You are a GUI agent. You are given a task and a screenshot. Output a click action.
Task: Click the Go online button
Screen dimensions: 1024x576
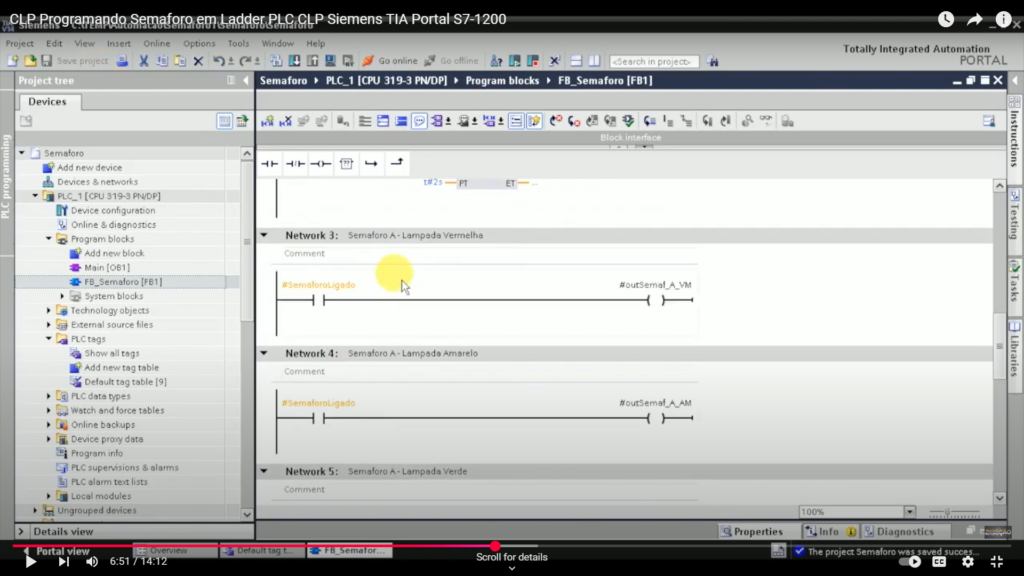coord(391,61)
